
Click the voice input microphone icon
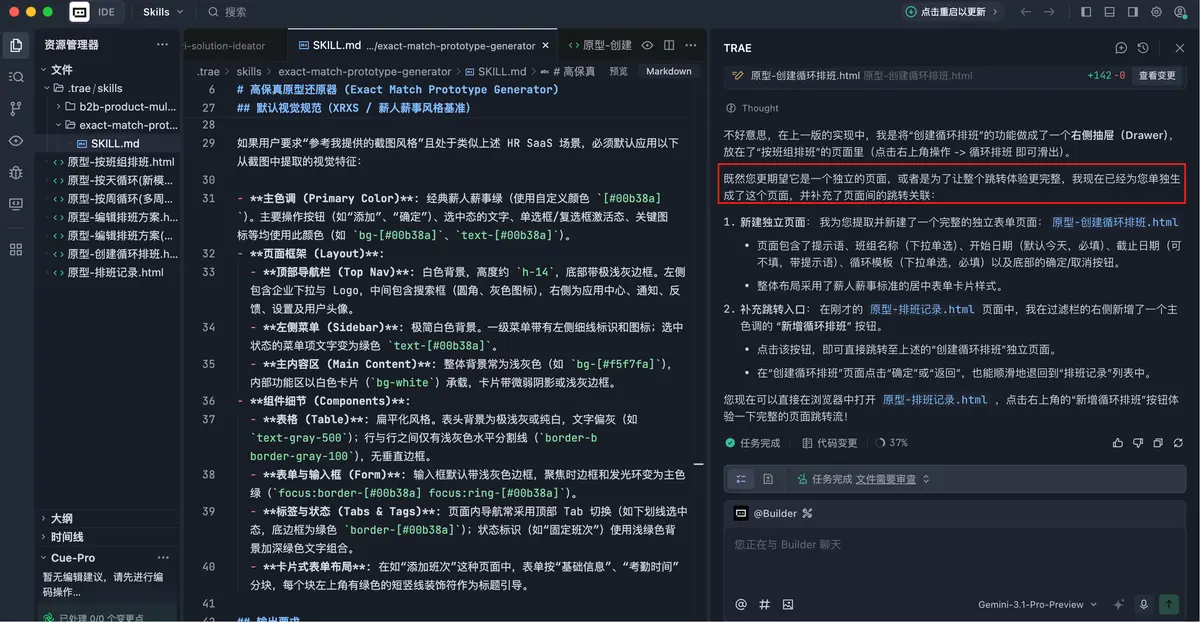[x=1144, y=604]
